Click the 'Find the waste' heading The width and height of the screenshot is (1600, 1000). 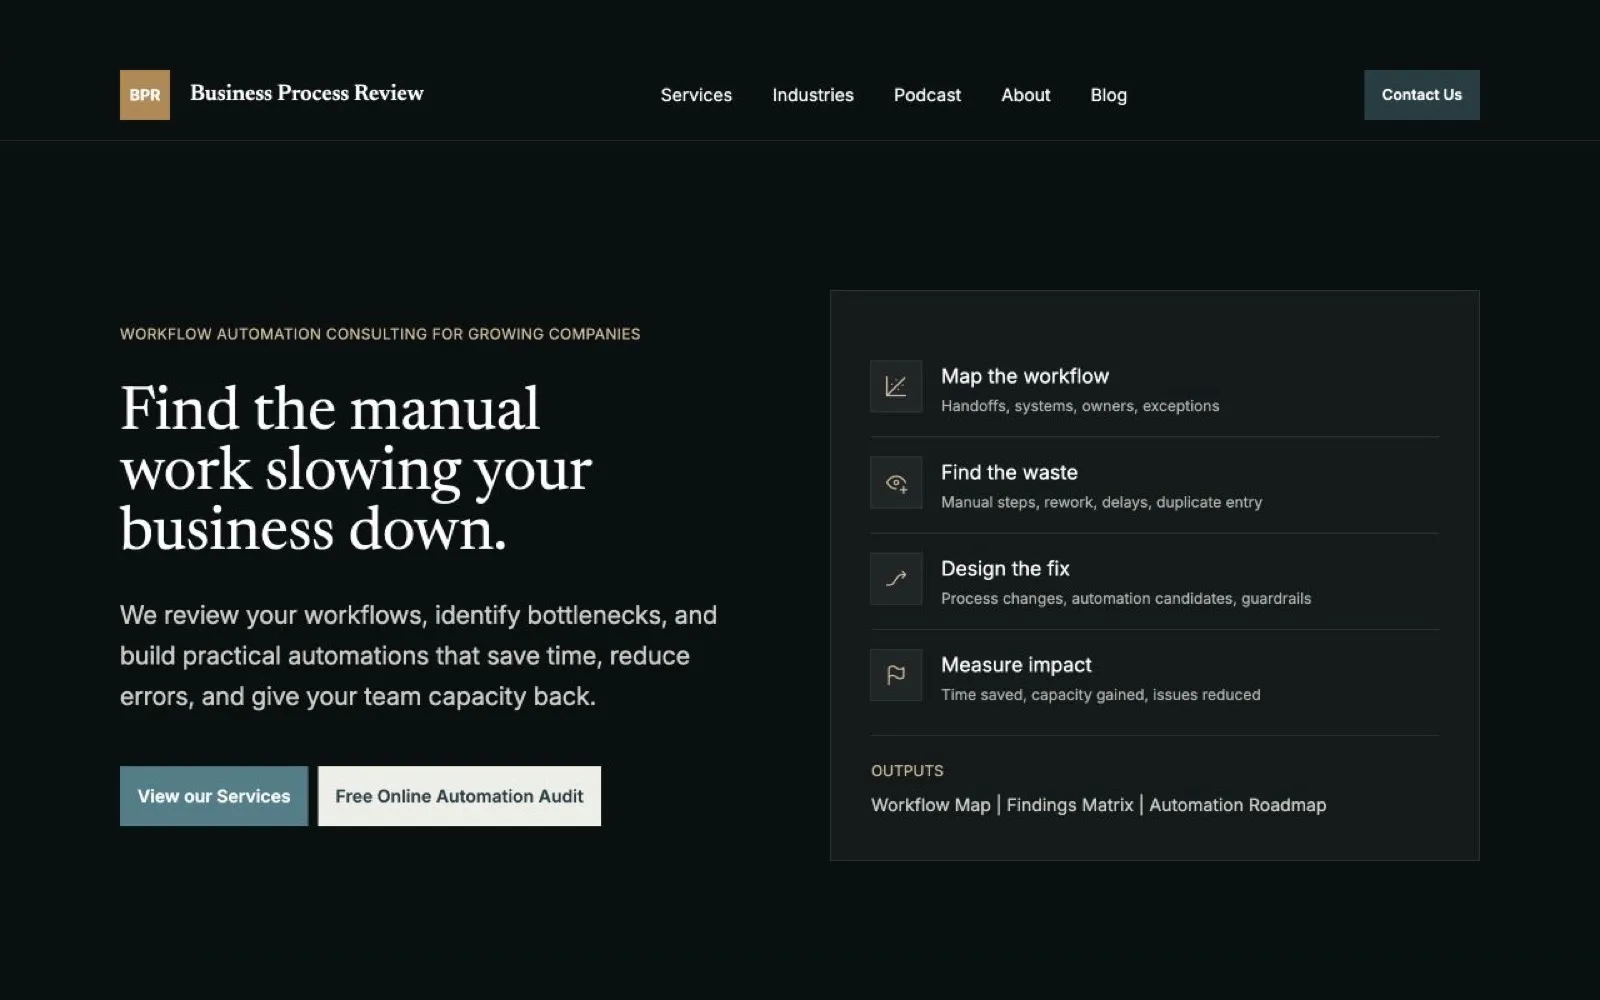click(1009, 472)
